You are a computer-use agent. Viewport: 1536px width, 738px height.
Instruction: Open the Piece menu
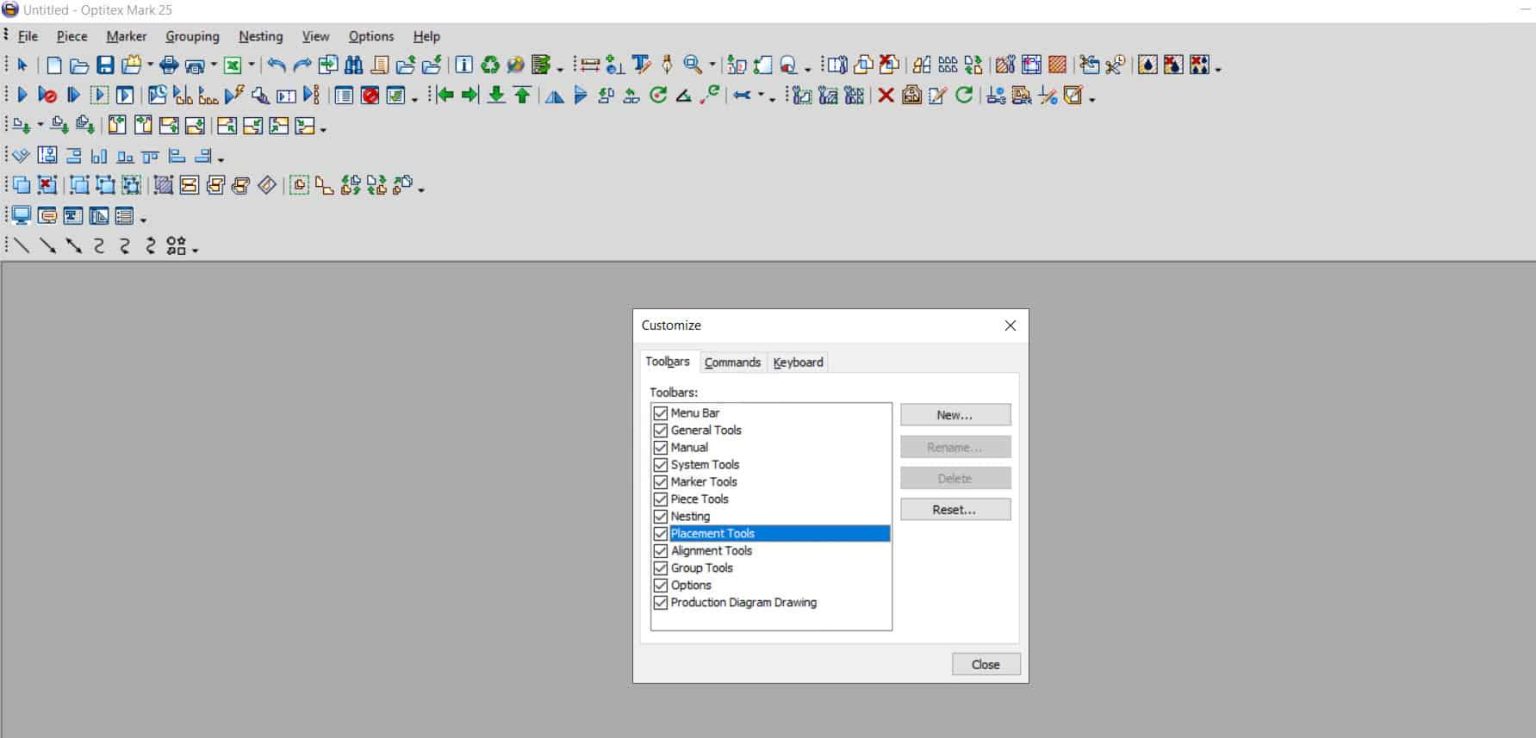pyautogui.click(x=72, y=36)
